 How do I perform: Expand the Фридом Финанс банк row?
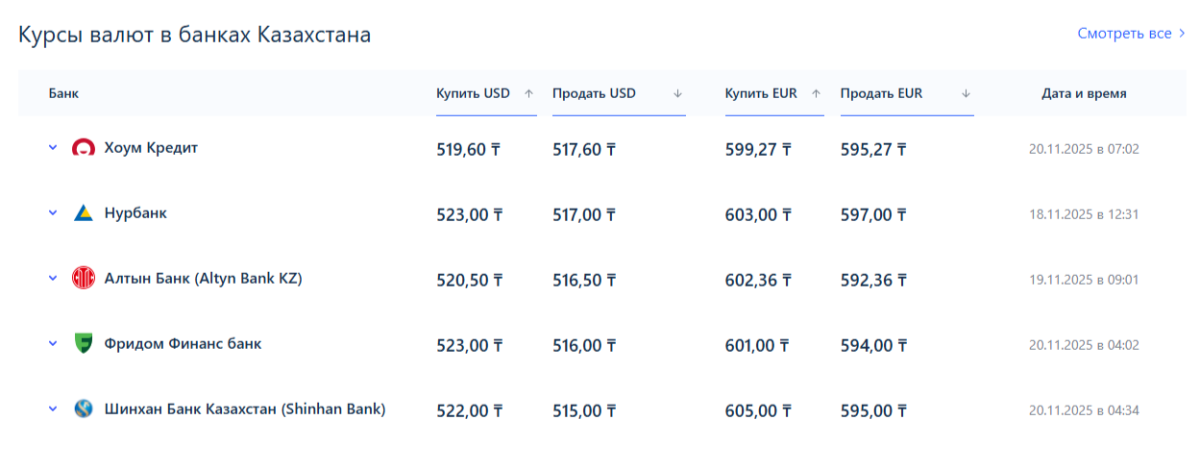click(53, 344)
